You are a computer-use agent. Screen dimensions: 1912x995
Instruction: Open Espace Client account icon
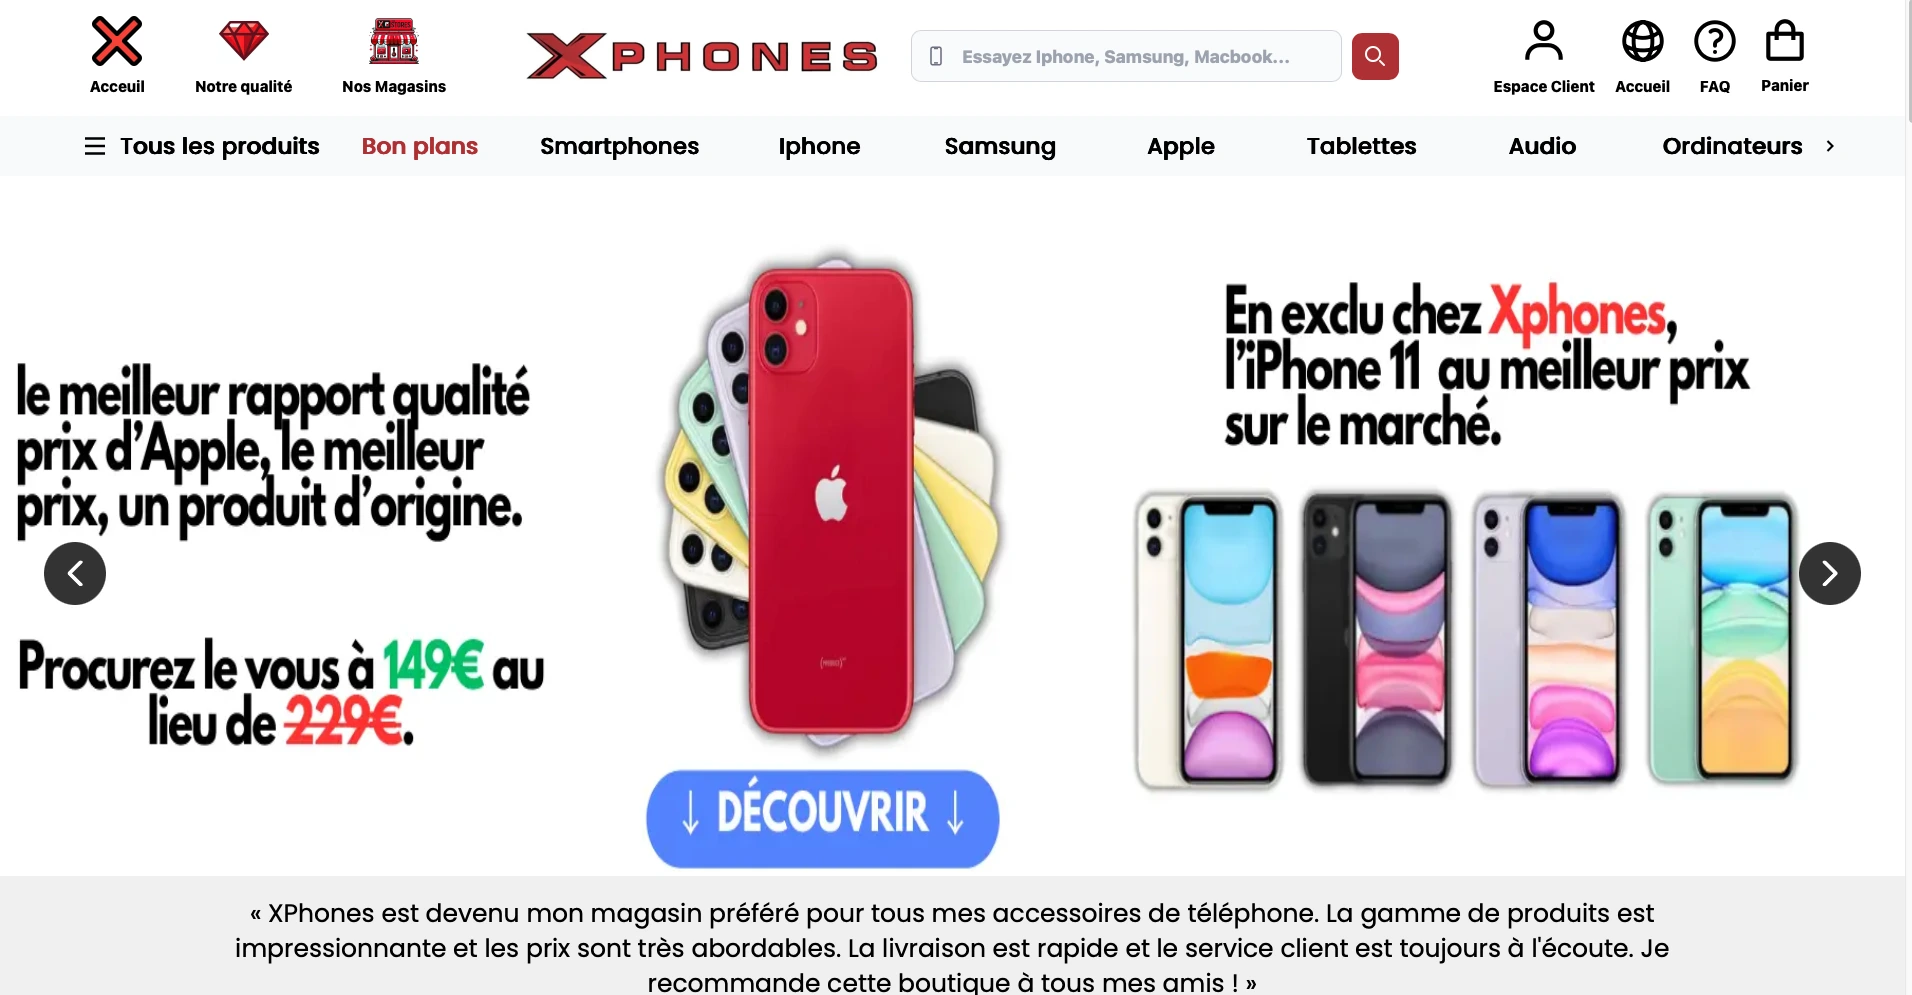click(x=1544, y=41)
